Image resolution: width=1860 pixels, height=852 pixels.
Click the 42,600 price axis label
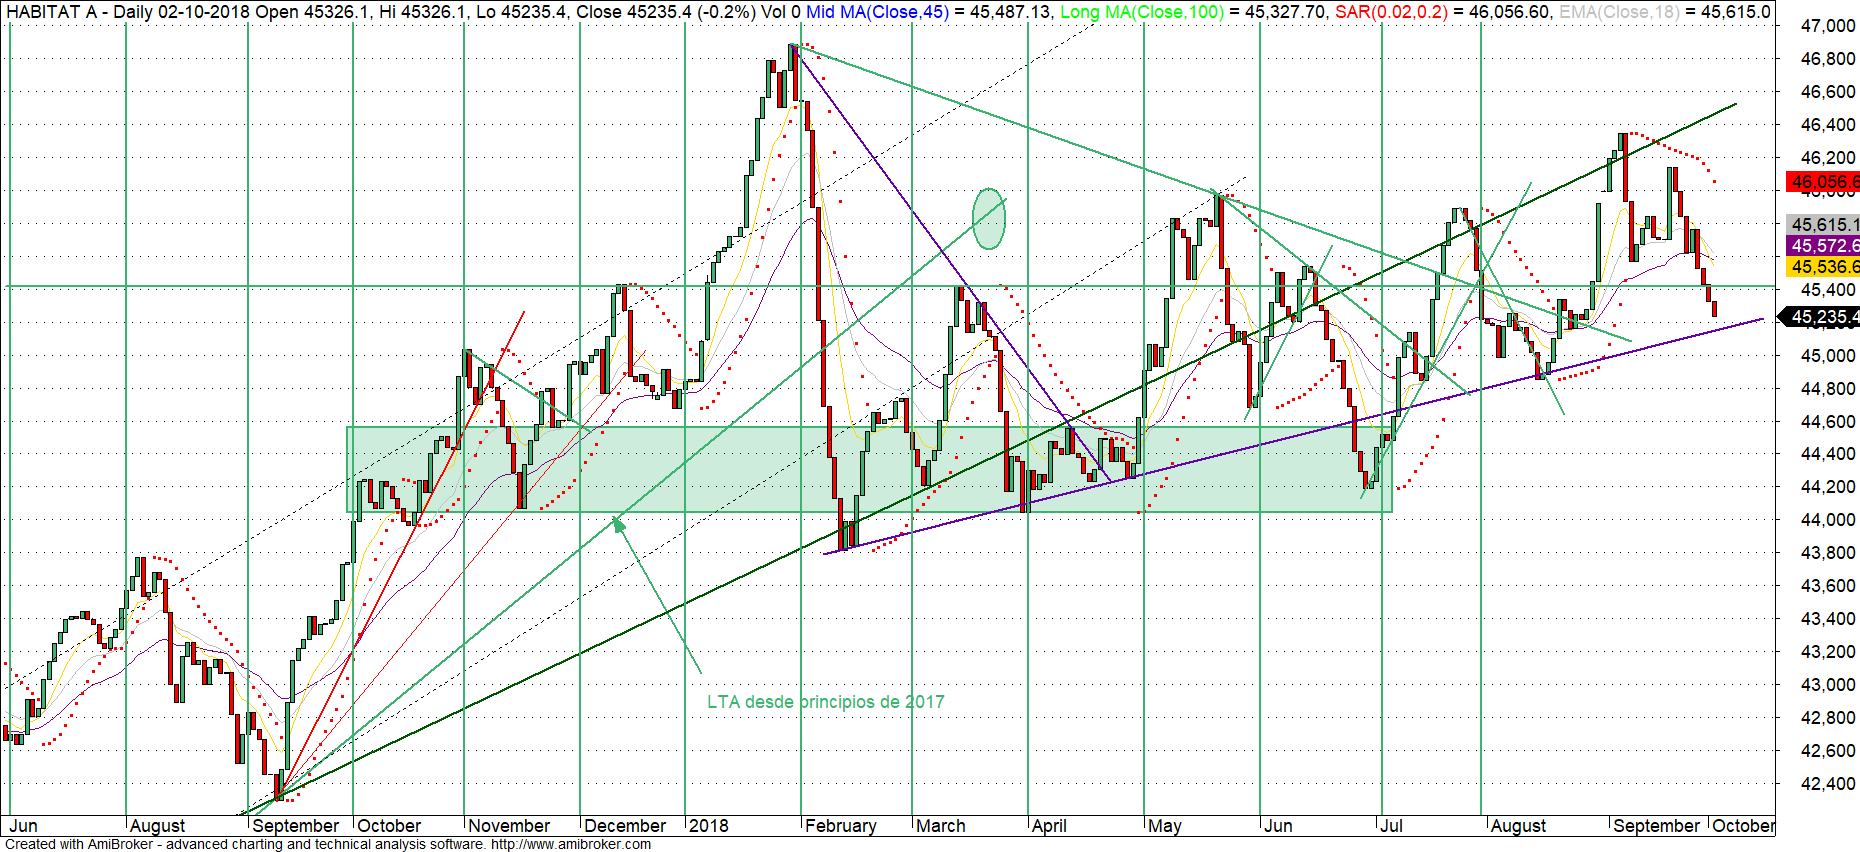point(1828,751)
